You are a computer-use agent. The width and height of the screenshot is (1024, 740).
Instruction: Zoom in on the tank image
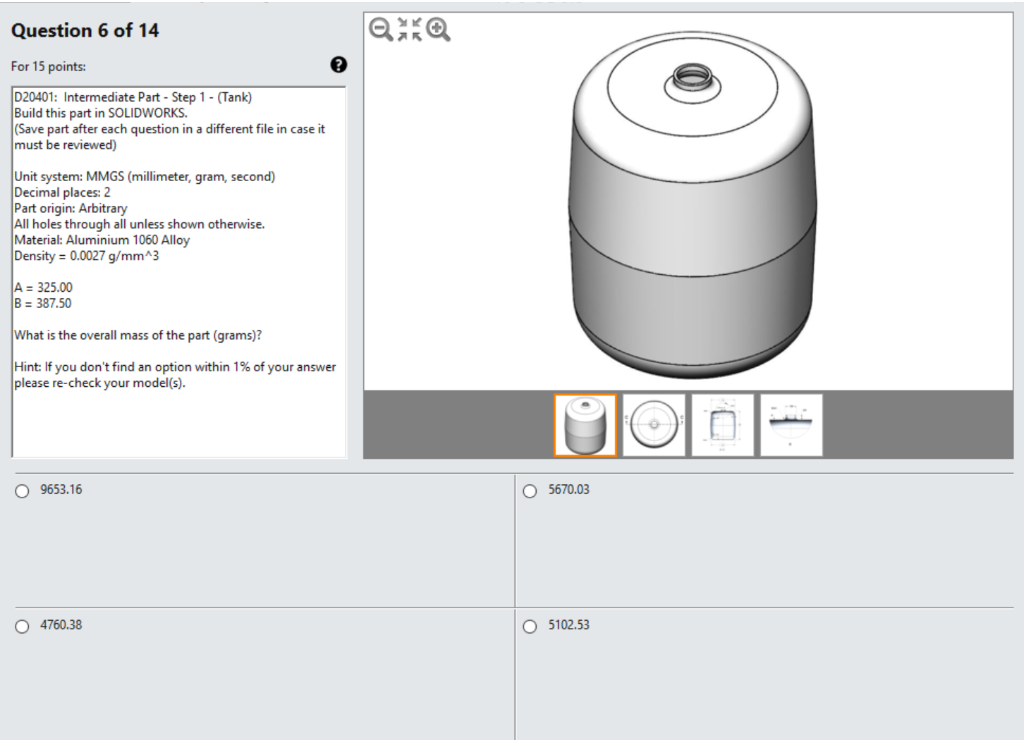click(438, 29)
